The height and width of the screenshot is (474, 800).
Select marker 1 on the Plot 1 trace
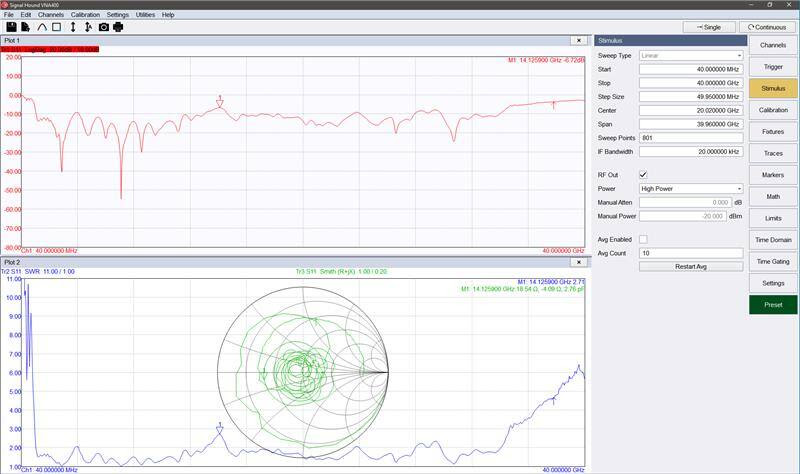coord(220,102)
